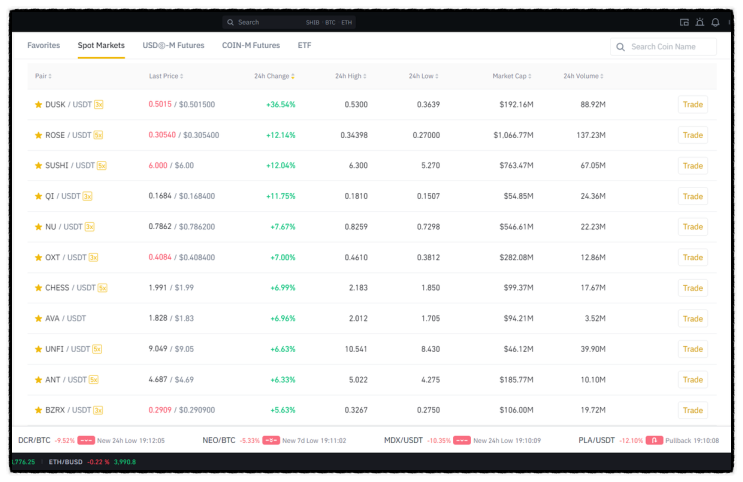743x482 pixels.
Task: Click the magnifier in Search Coin Name
Action: 620,47
